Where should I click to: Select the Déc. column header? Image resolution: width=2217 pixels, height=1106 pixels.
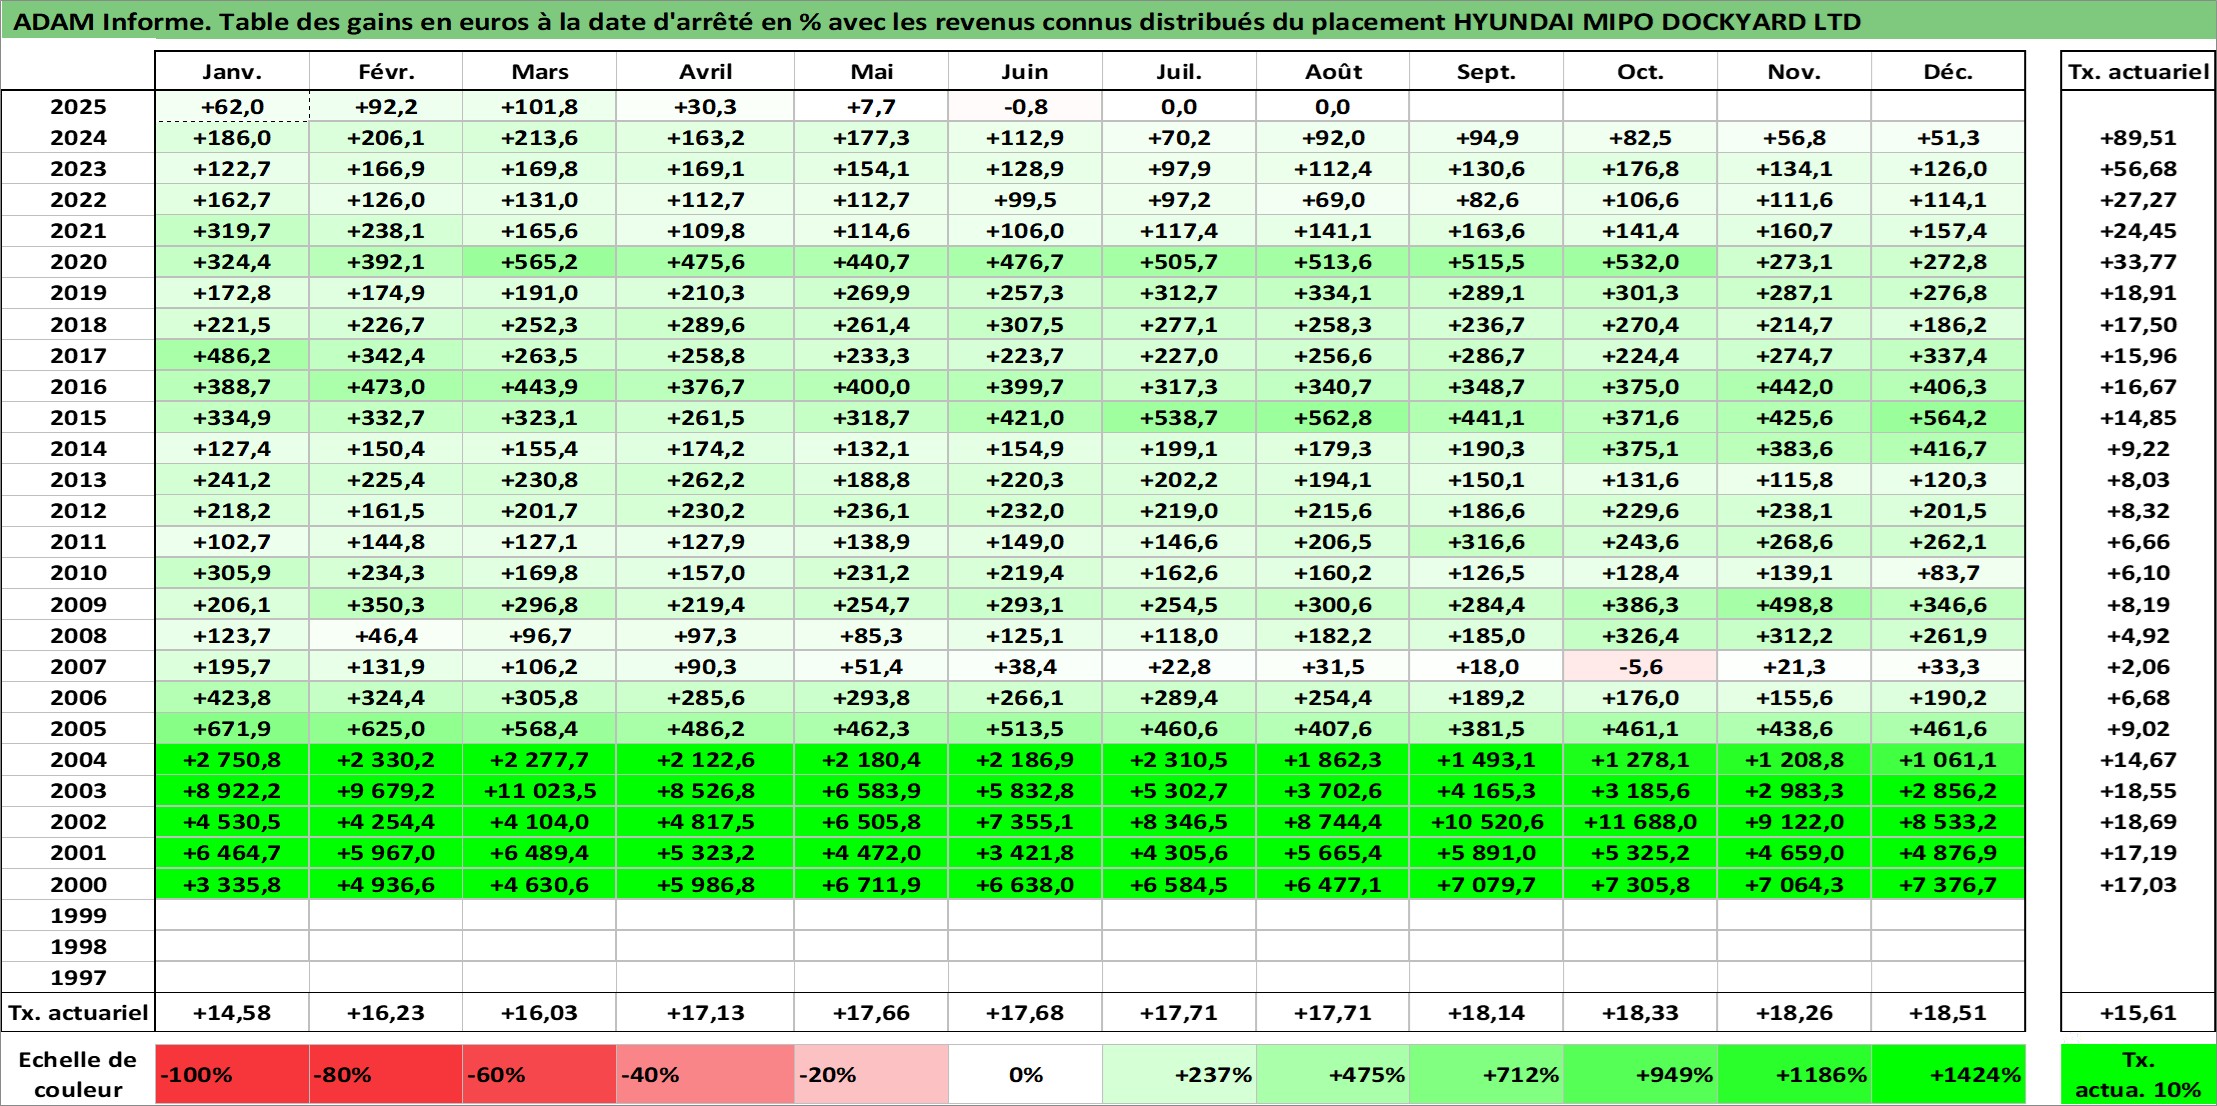1948,71
